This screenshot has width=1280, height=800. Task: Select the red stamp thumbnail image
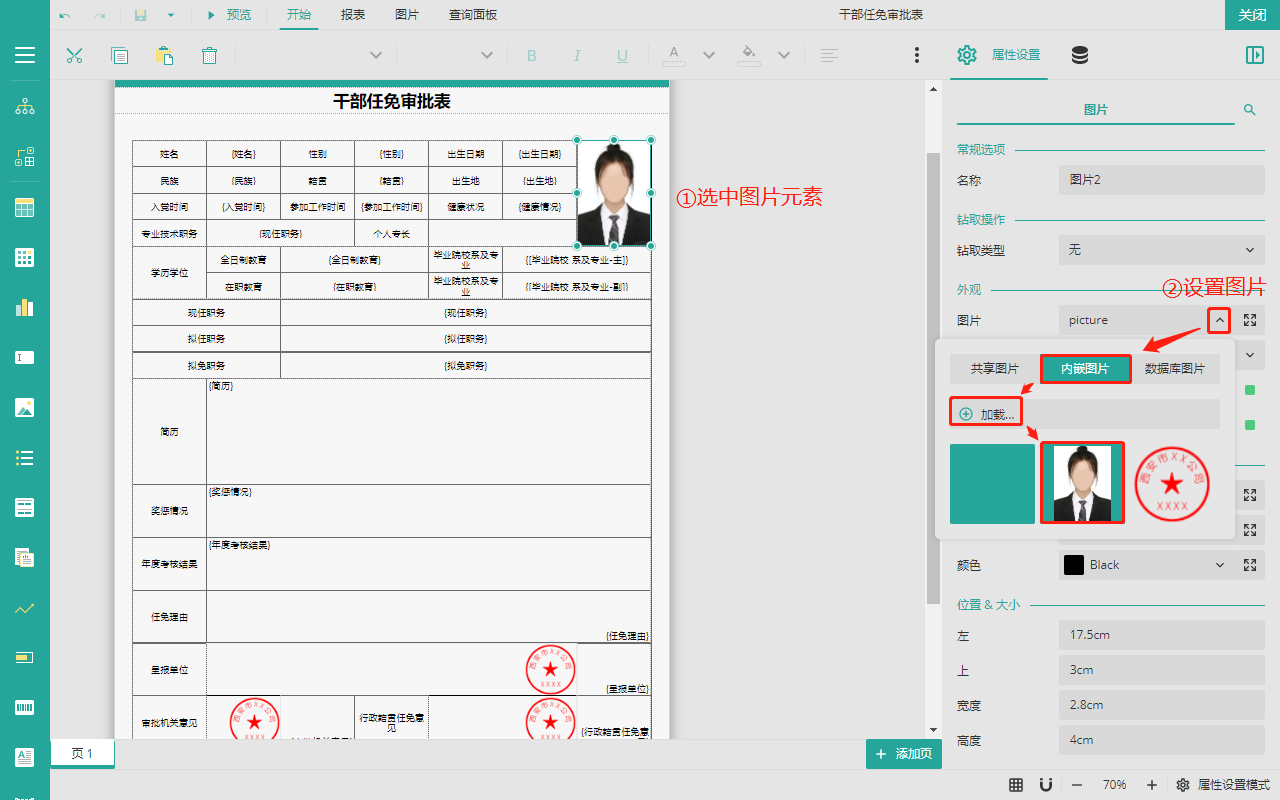click(x=1172, y=483)
